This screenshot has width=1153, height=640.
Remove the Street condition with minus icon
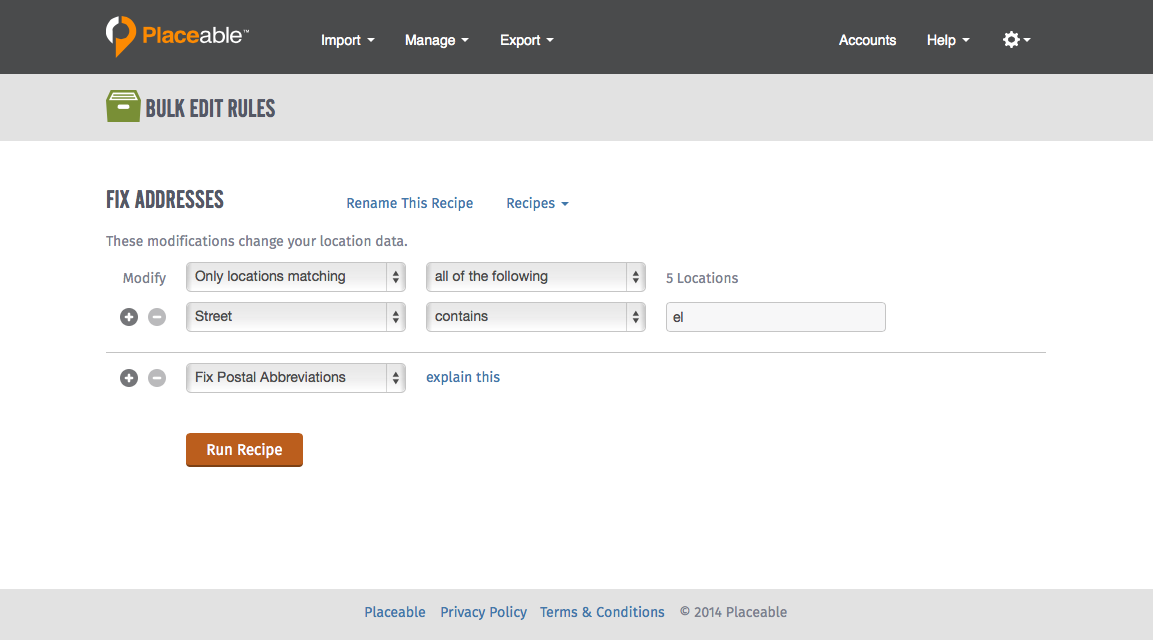point(157,317)
